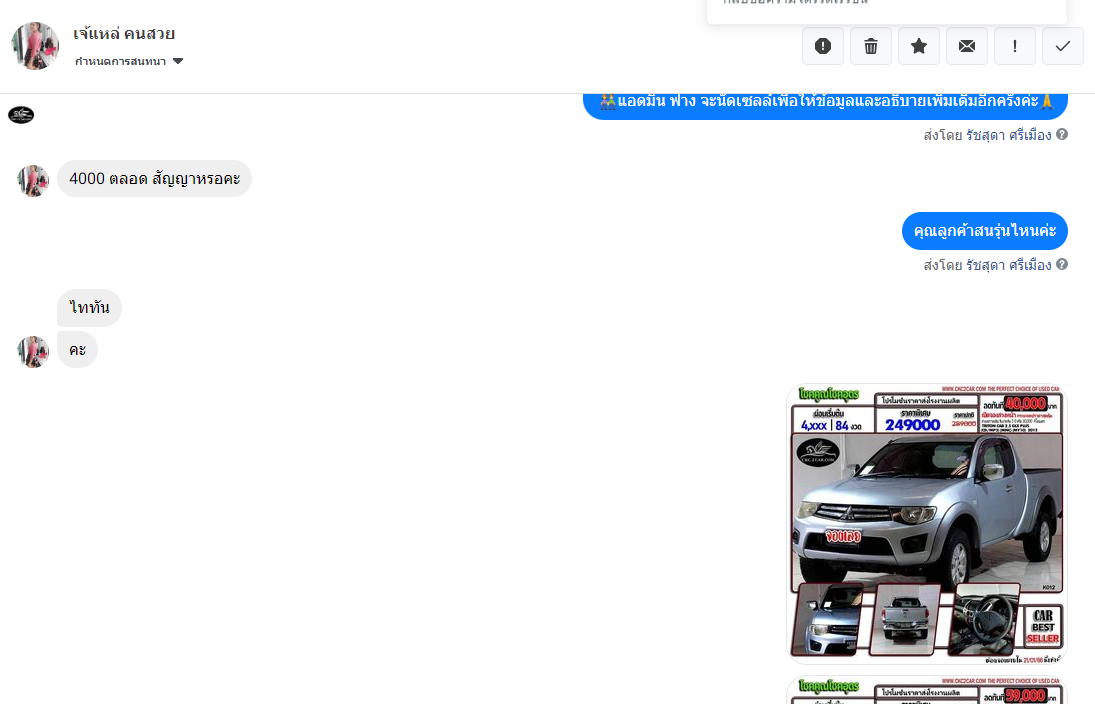The image size is (1095, 715).
Task: Click the black page logo avatar
Action: click(x=21, y=115)
